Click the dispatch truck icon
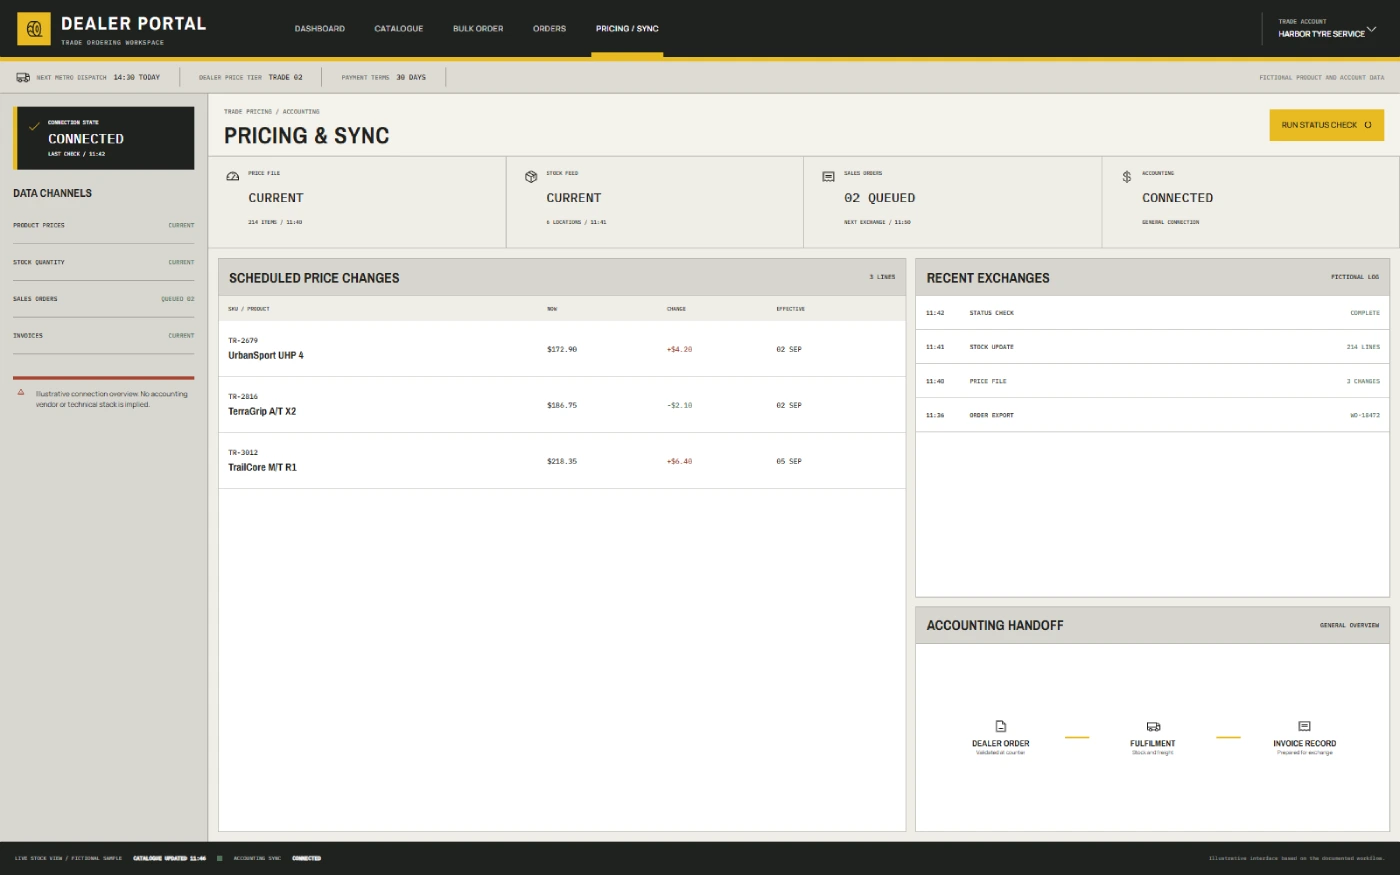The width and height of the screenshot is (1400, 875). click(23, 77)
